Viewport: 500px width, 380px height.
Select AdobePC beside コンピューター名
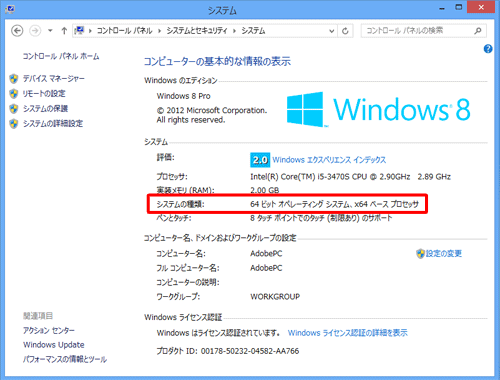[266, 254]
